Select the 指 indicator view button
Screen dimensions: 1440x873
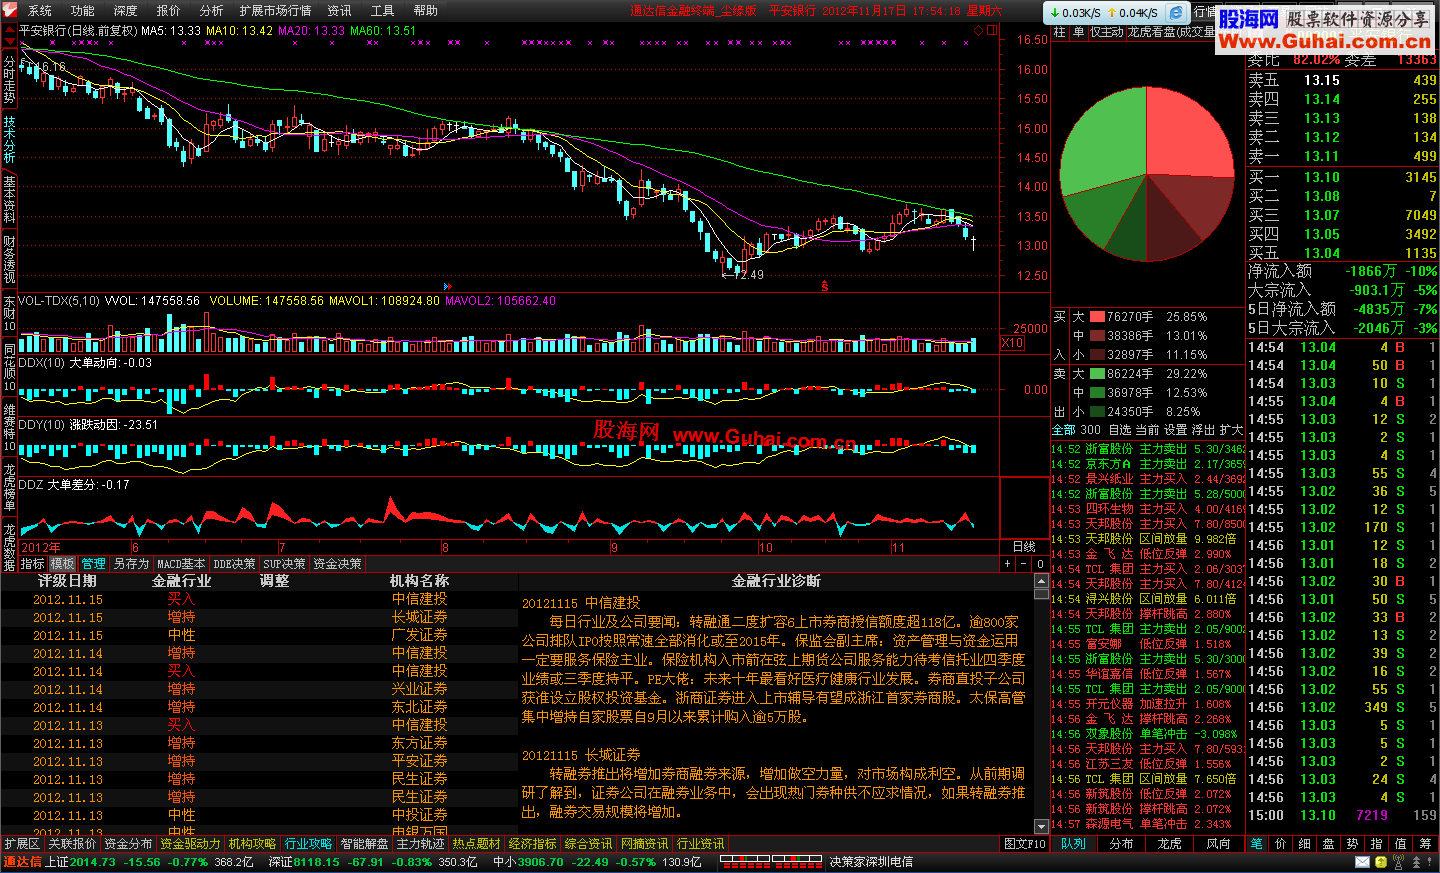pos(1376,844)
